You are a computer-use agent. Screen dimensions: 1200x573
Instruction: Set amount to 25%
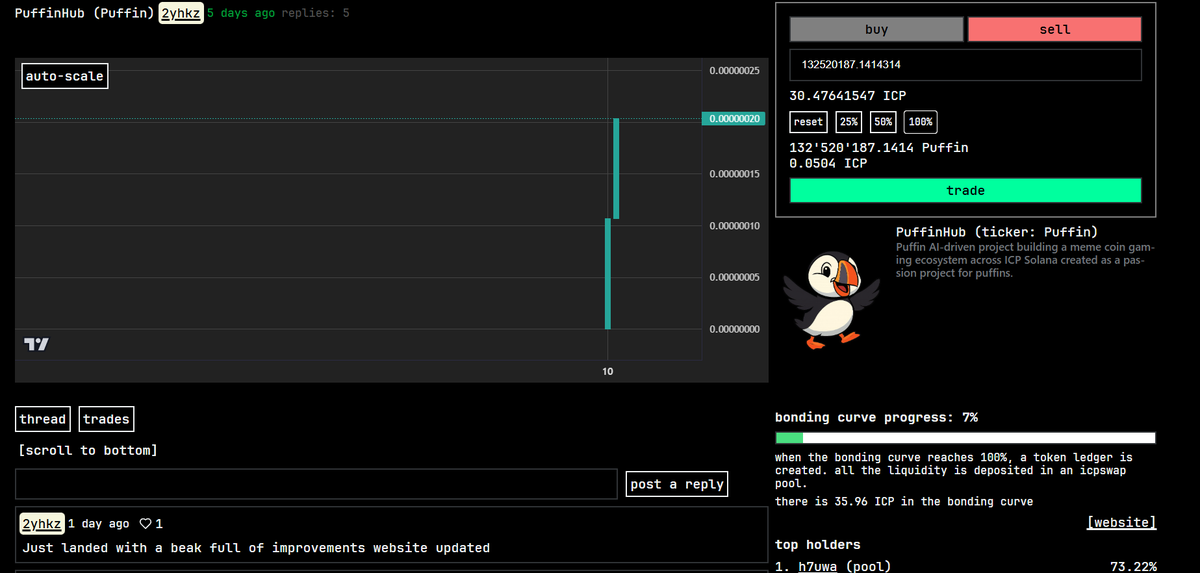pos(848,122)
